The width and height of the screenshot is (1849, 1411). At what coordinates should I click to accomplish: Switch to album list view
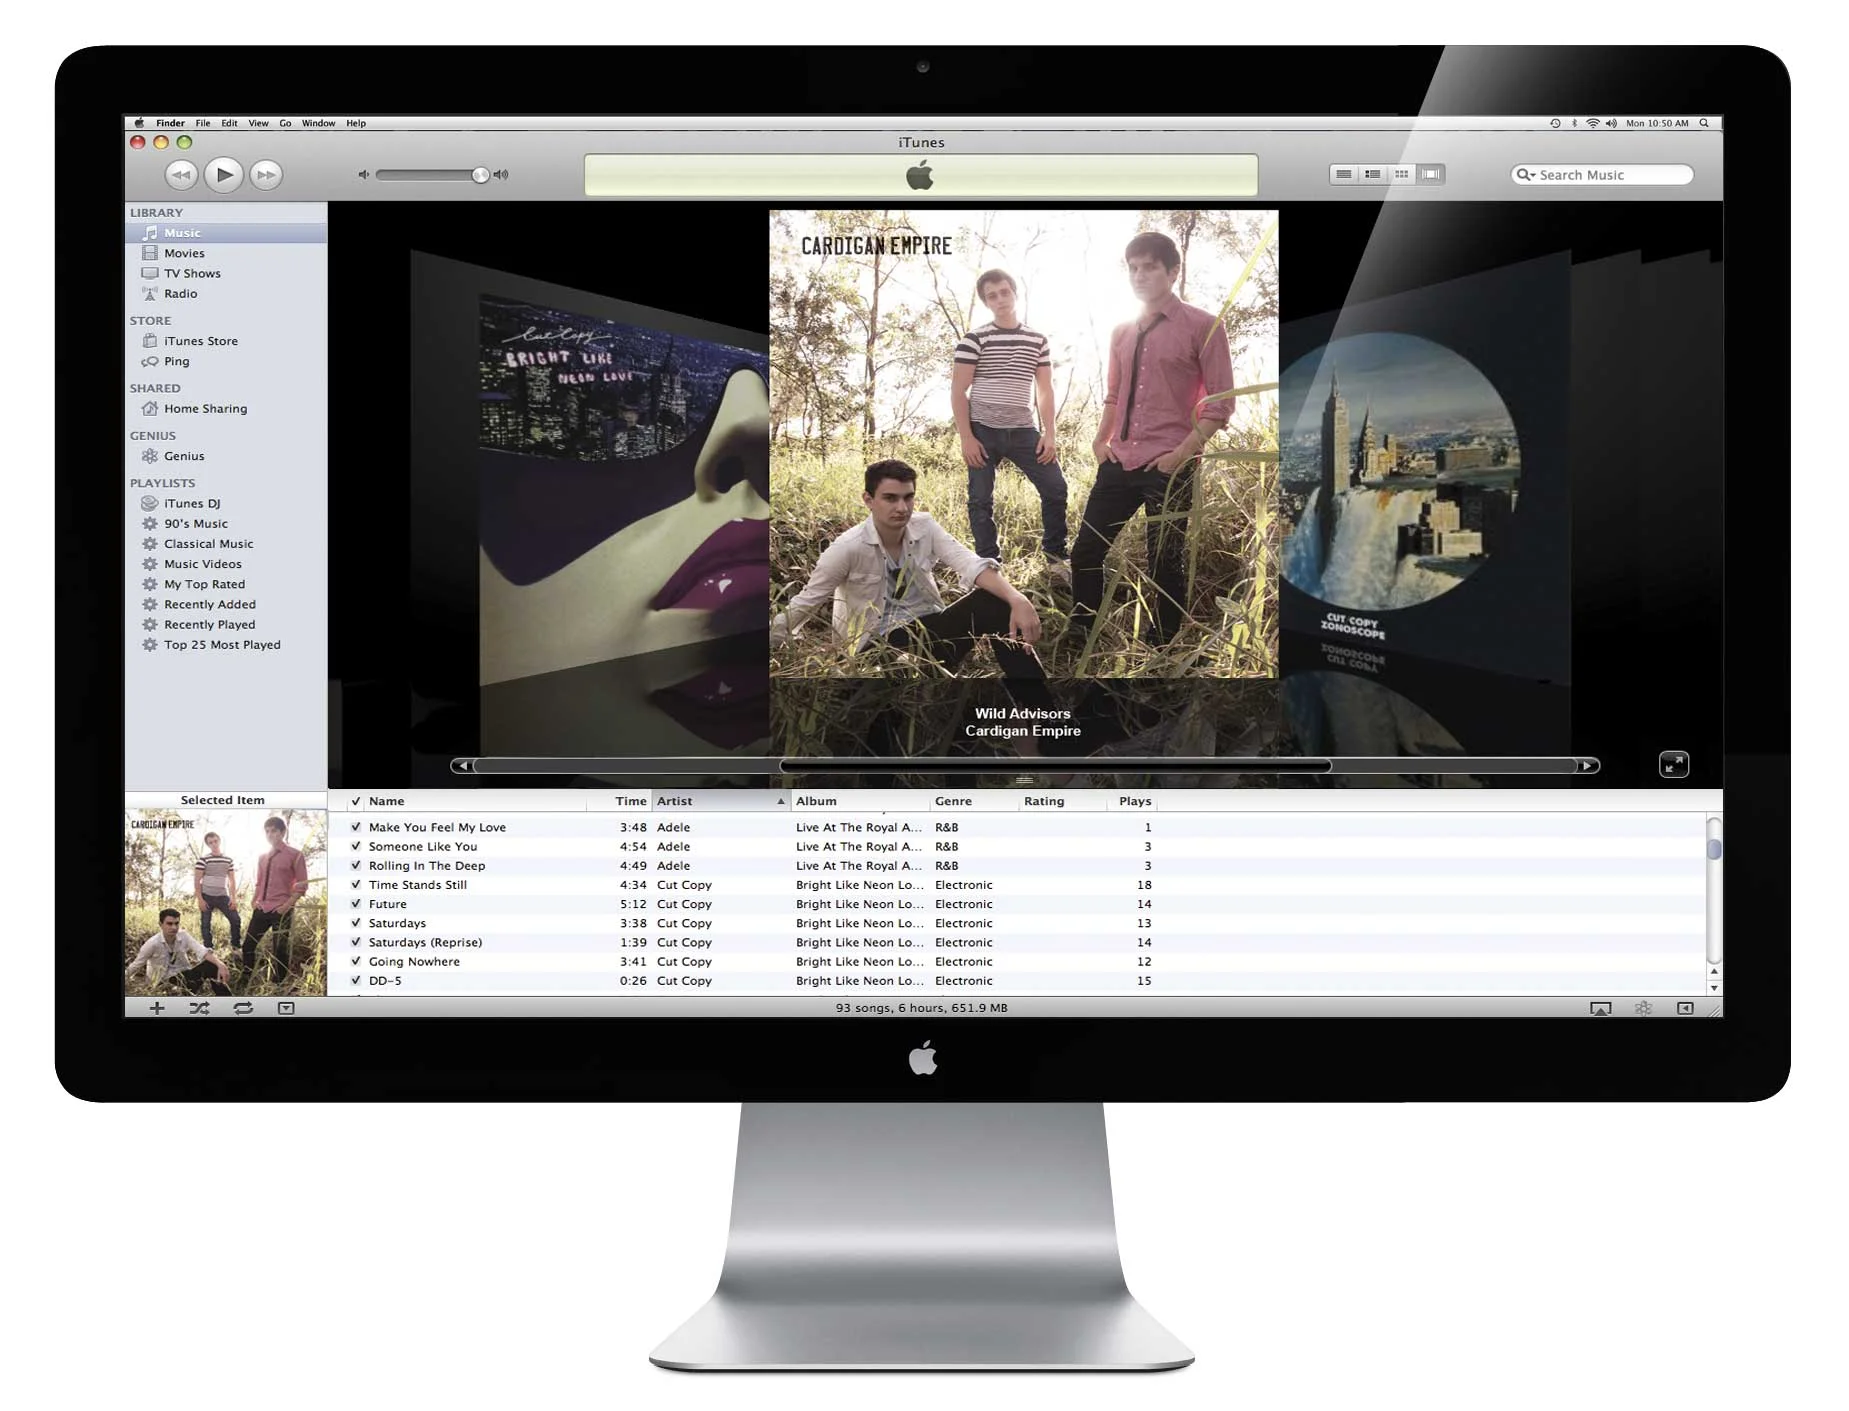point(1373,174)
